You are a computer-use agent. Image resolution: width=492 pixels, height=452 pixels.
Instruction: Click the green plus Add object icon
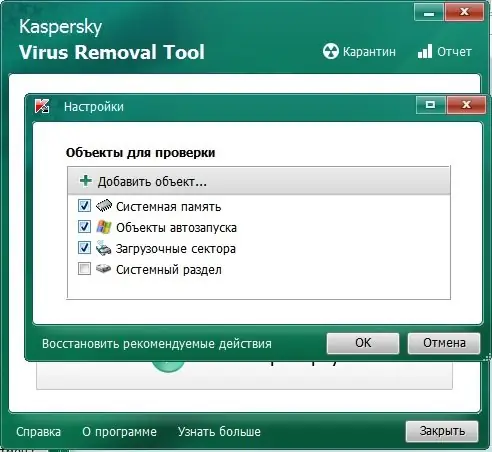[86, 181]
